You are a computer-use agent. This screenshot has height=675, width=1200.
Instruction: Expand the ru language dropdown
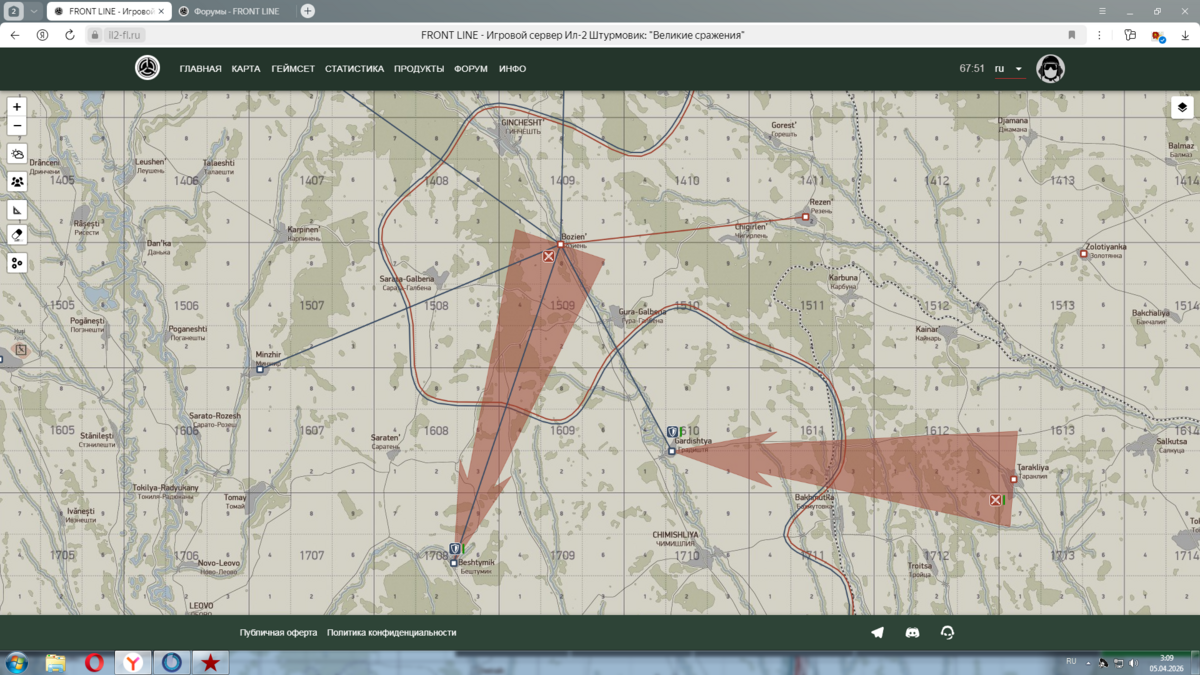pyautogui.click(x=1008, y=69)
